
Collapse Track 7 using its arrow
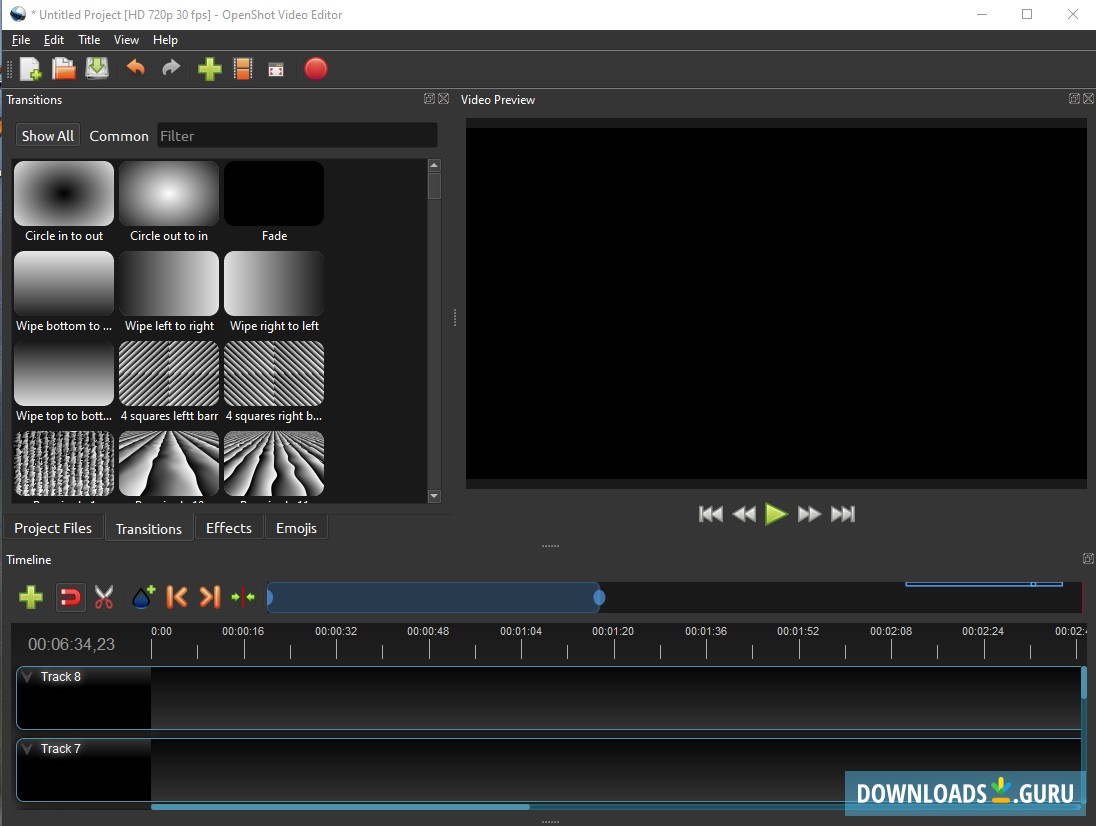click(27, 748)
